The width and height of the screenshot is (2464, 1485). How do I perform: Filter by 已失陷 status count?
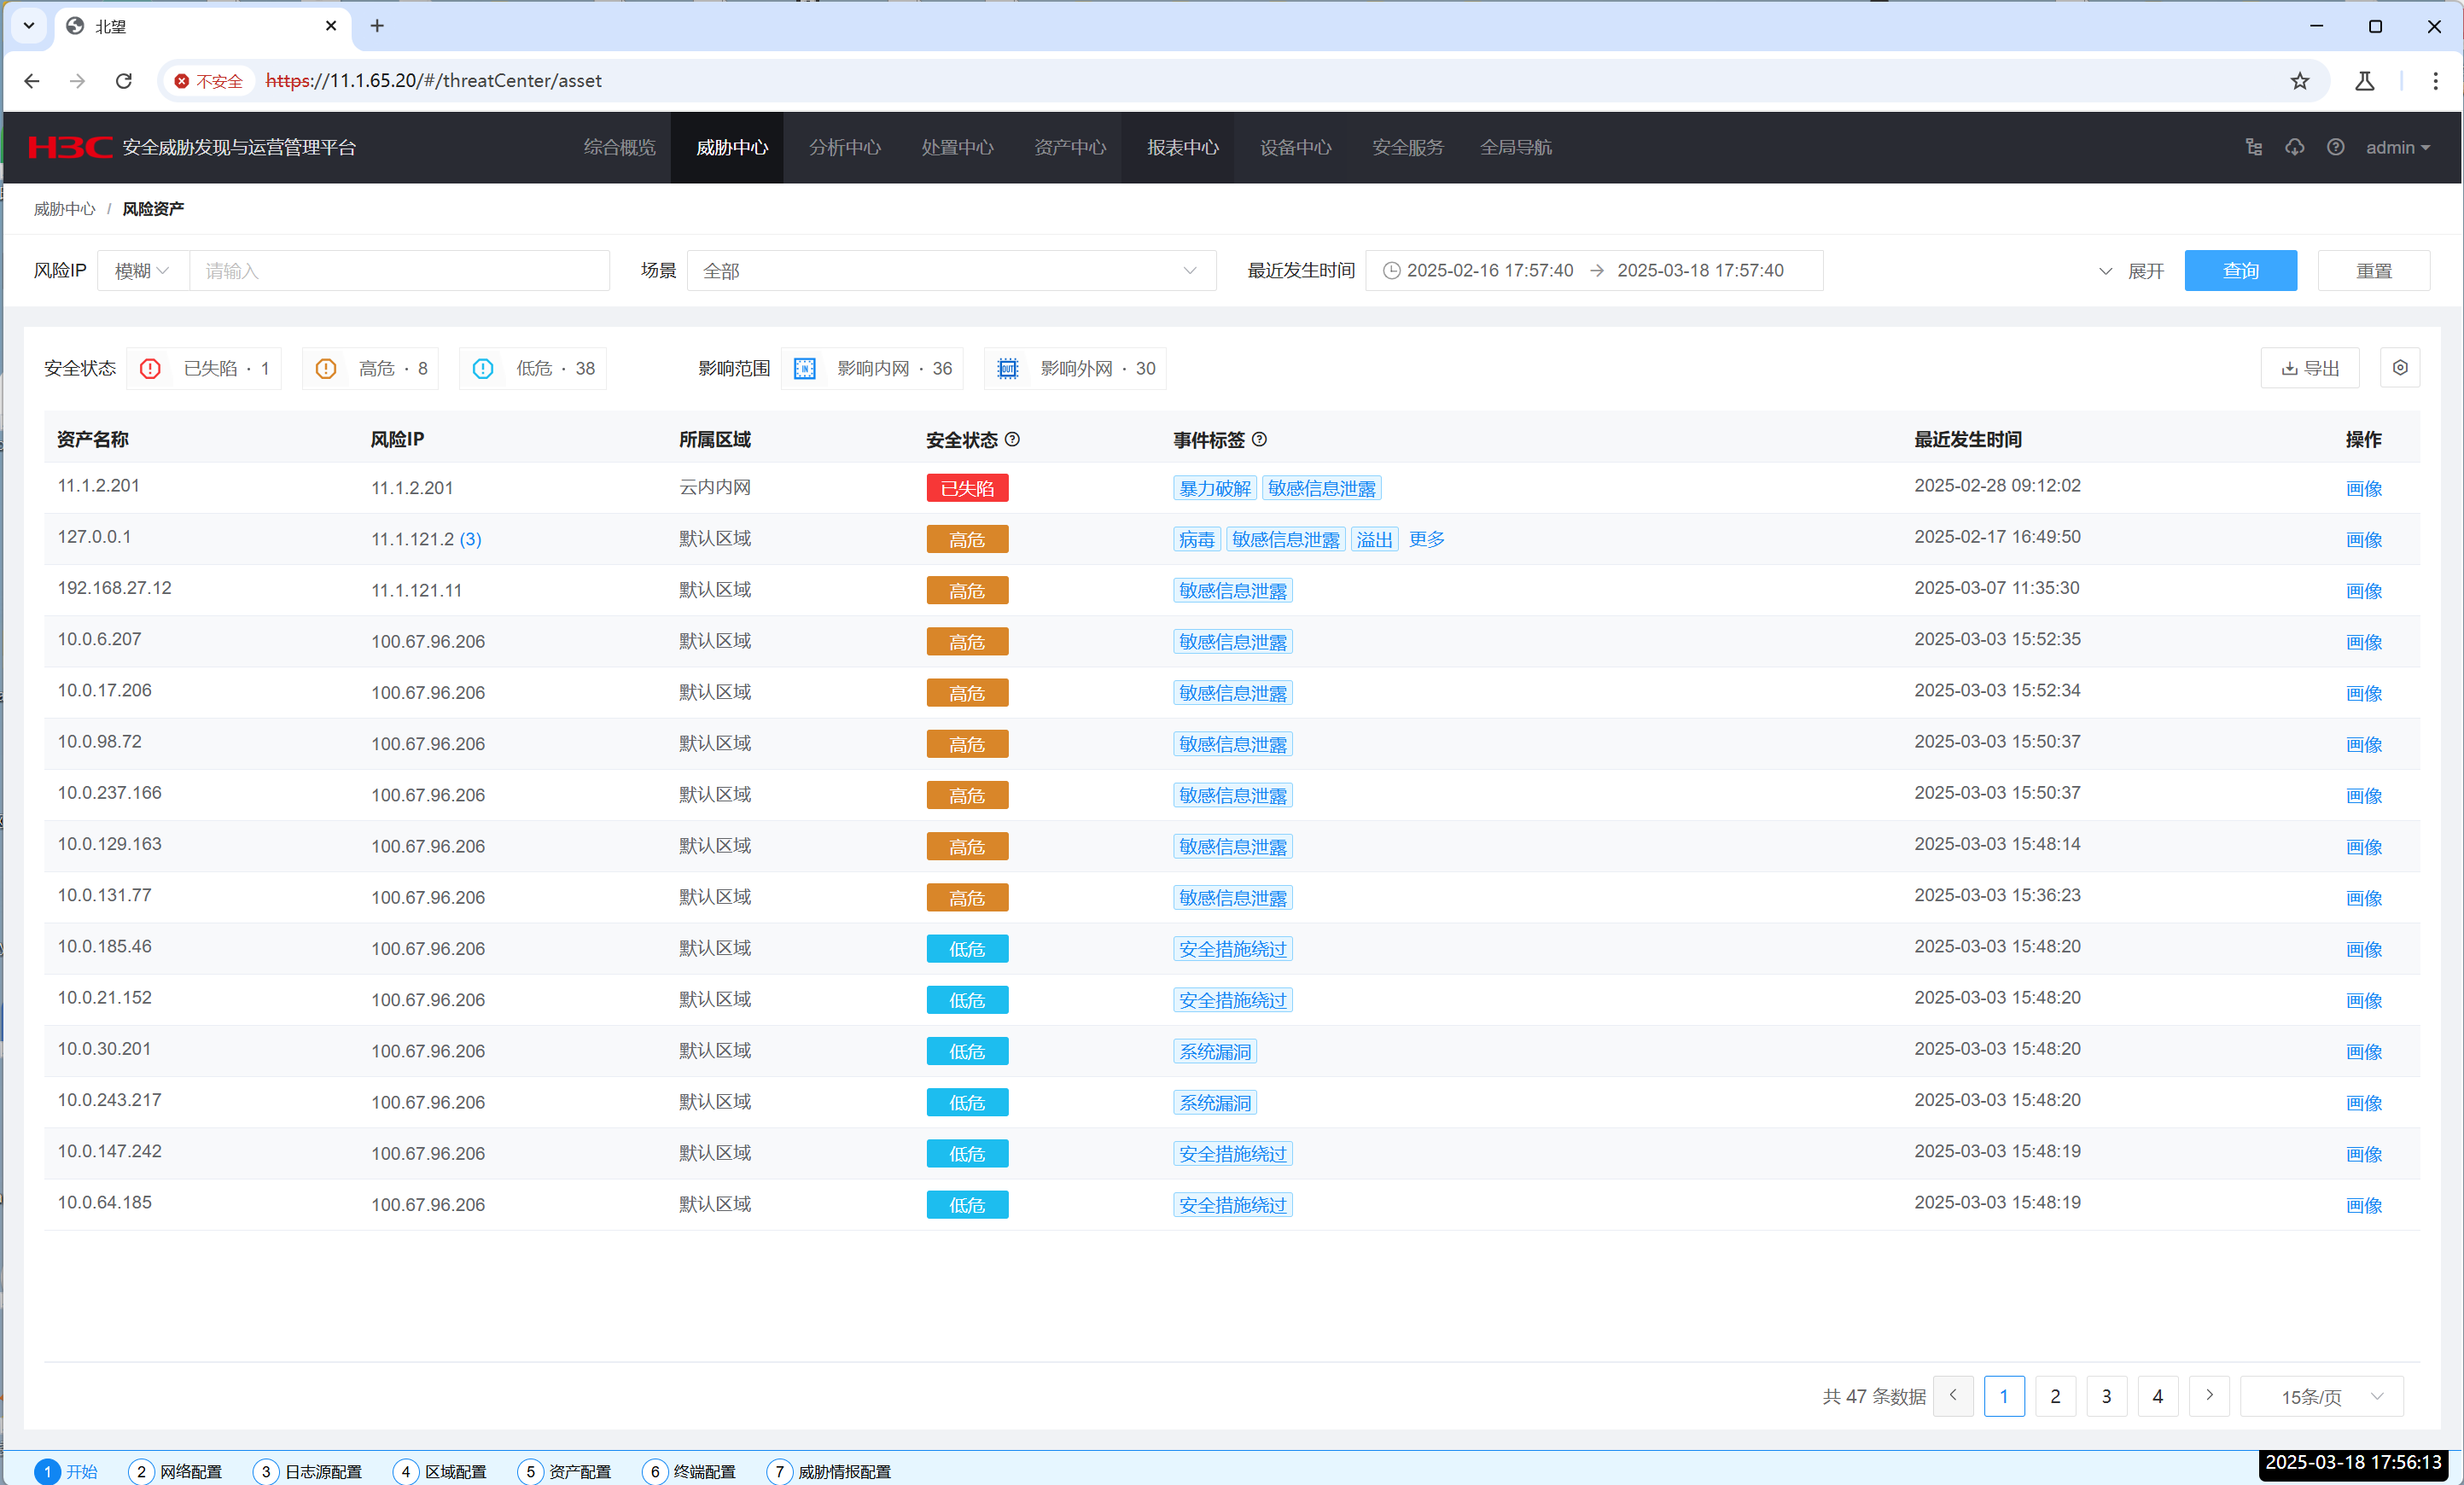pos(204,369)
